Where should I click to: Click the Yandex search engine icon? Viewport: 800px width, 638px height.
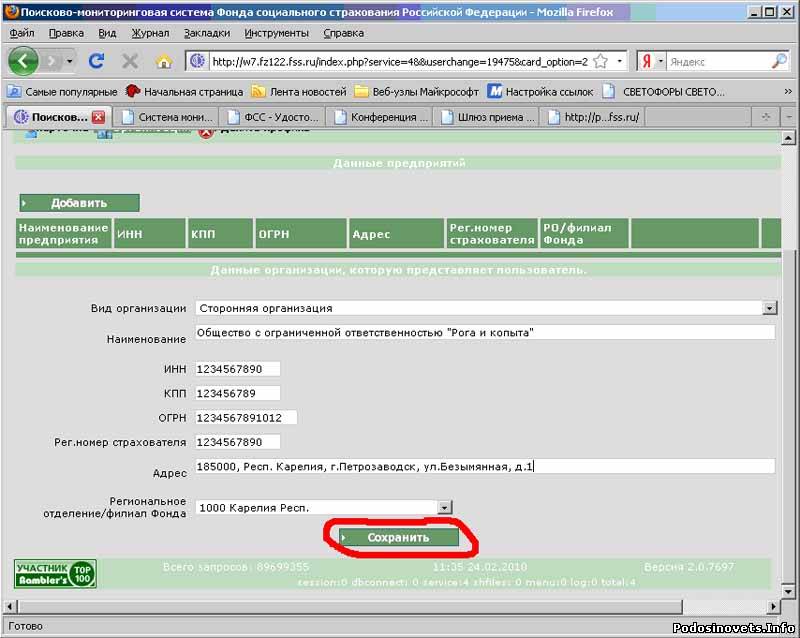click(x=646, y=62)
